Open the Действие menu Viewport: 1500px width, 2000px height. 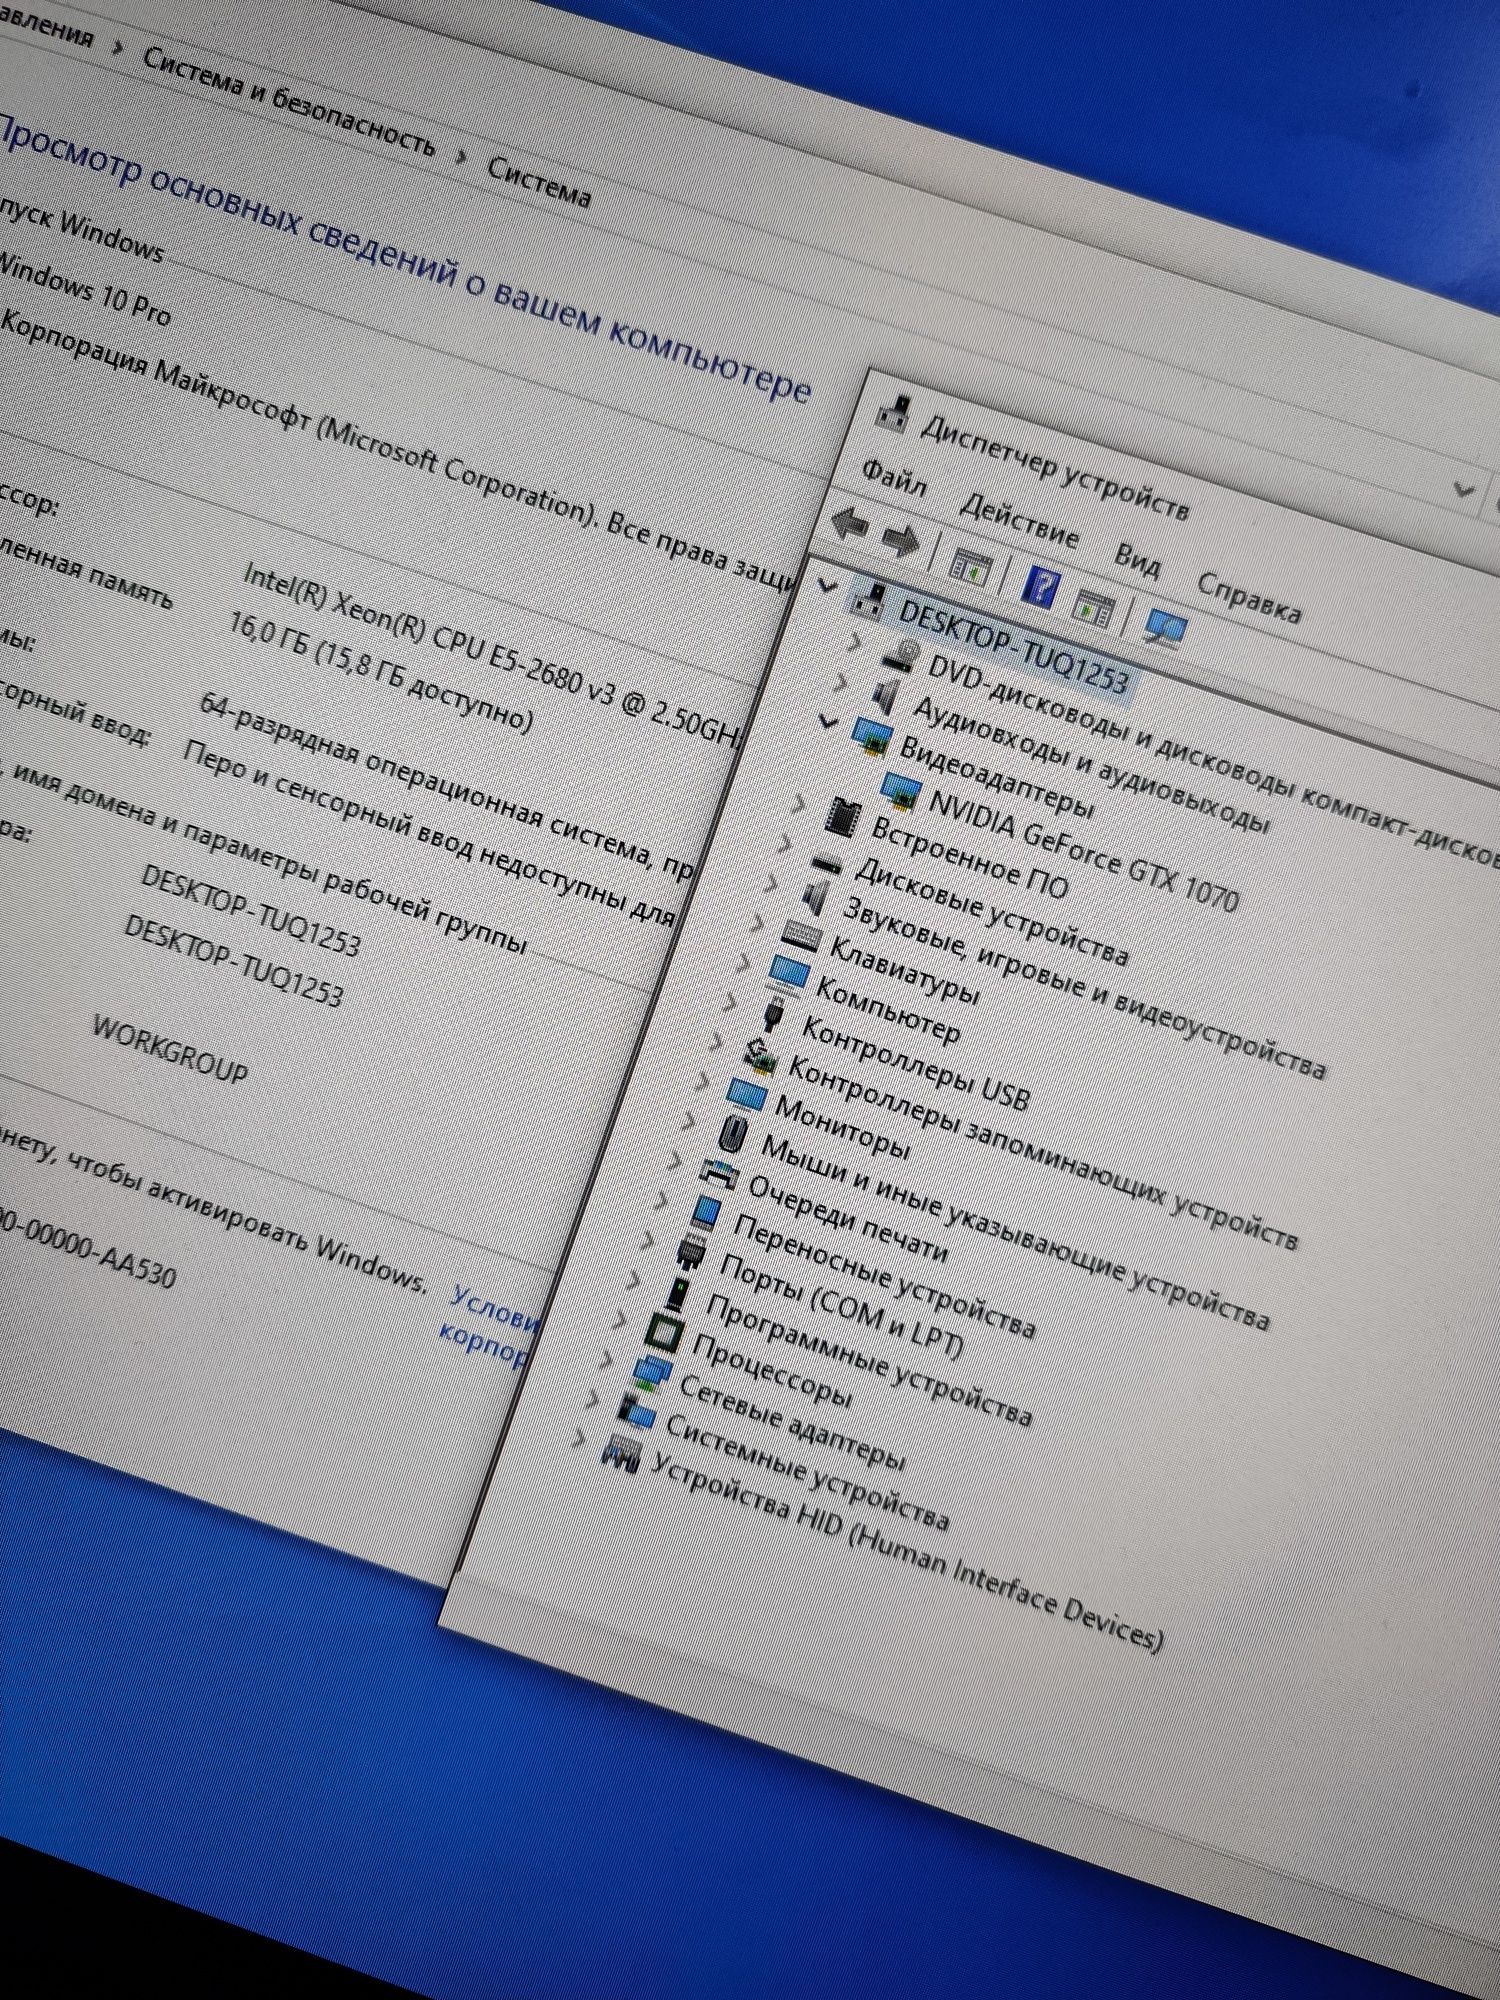pyautogui.click(x=1019, y=521)
